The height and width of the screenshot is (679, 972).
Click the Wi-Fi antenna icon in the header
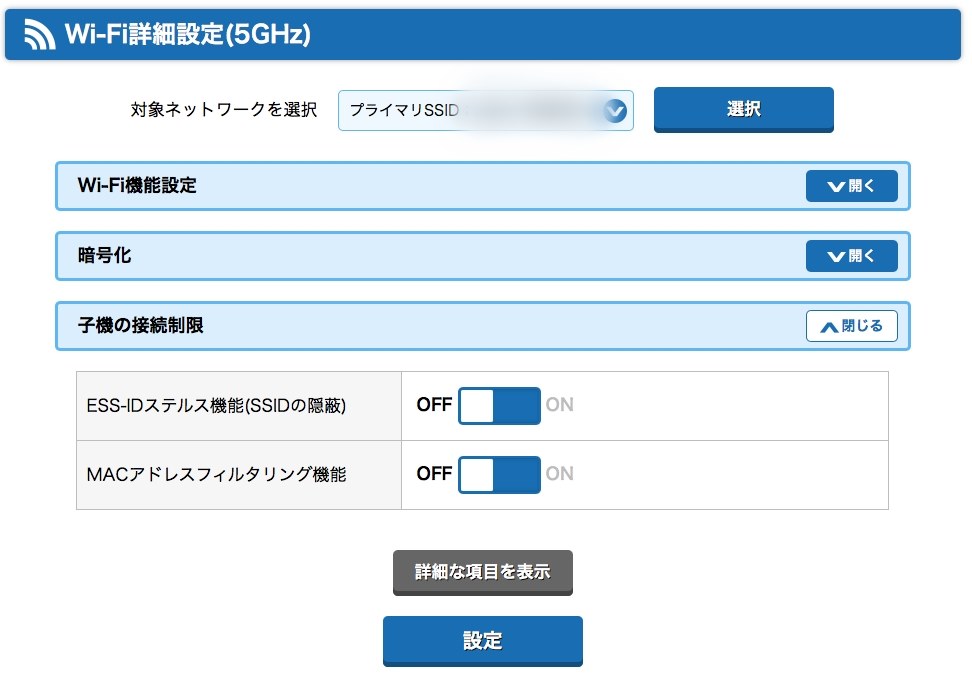point(37,35)
